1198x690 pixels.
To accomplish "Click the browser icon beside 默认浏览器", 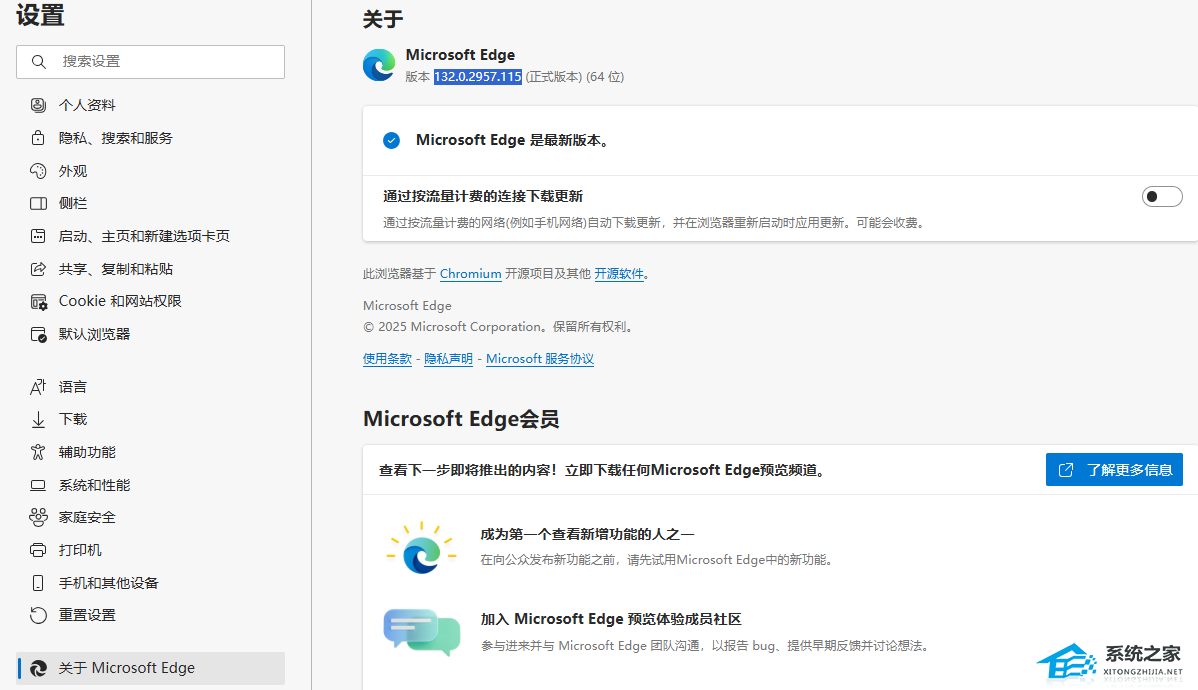I will pyautogui.click(x=38, y=335).
